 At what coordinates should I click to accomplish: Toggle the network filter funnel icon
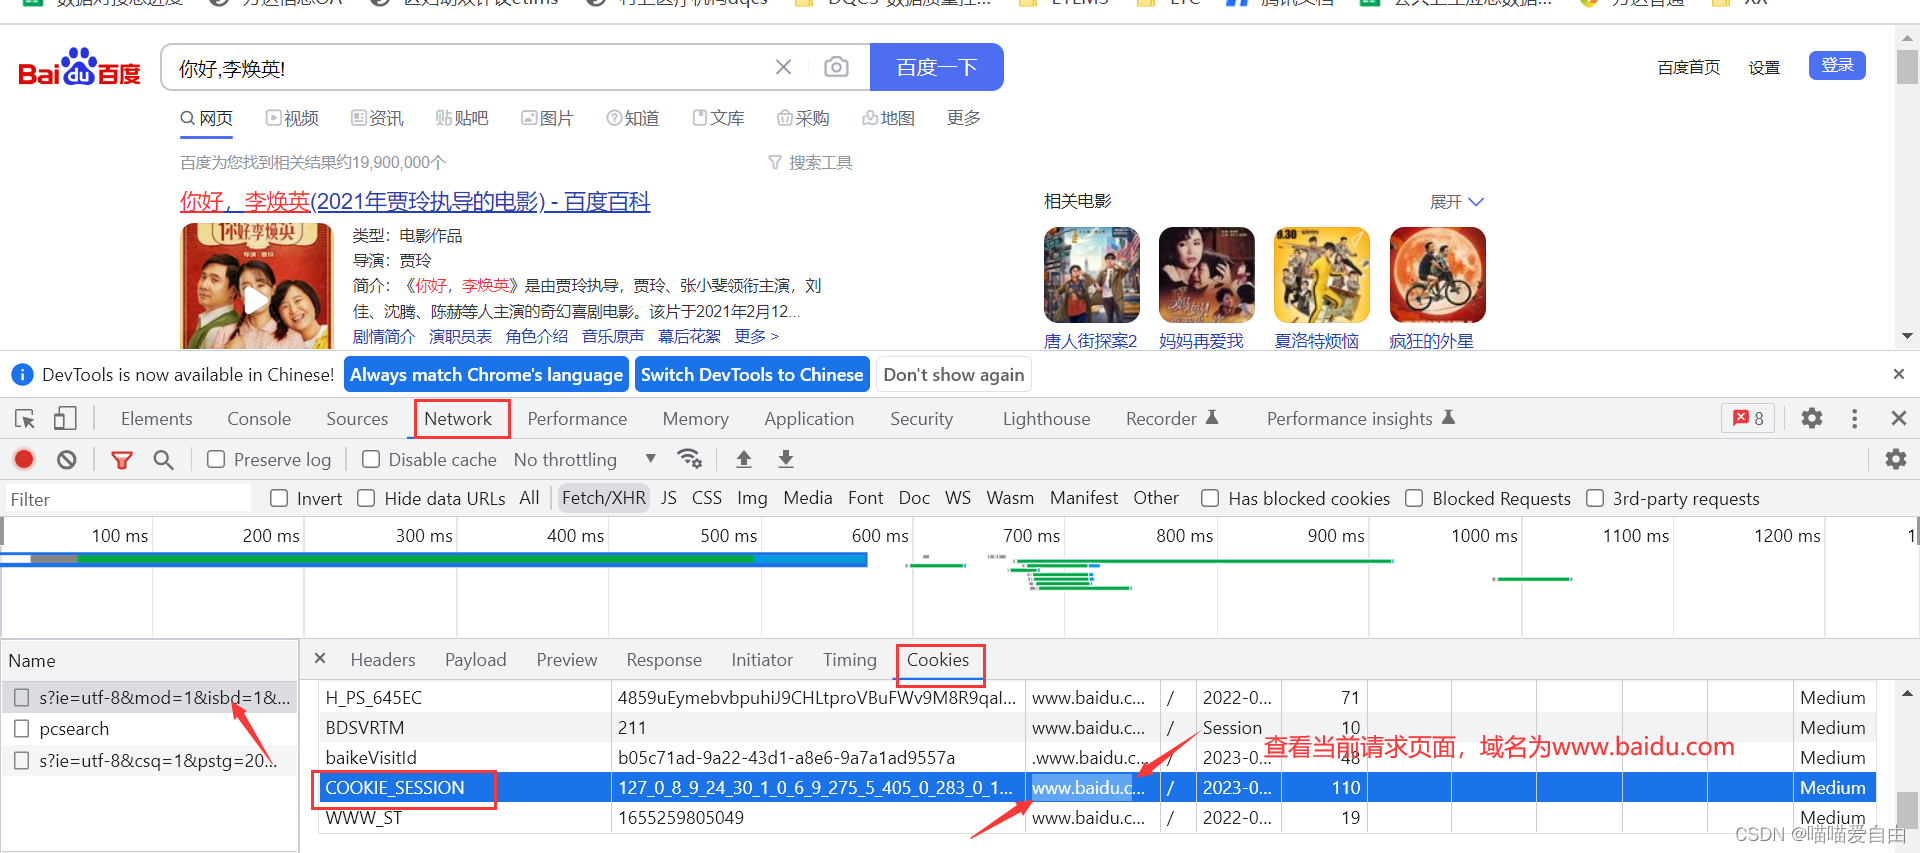pyautogui.click(x=122, y=460)
